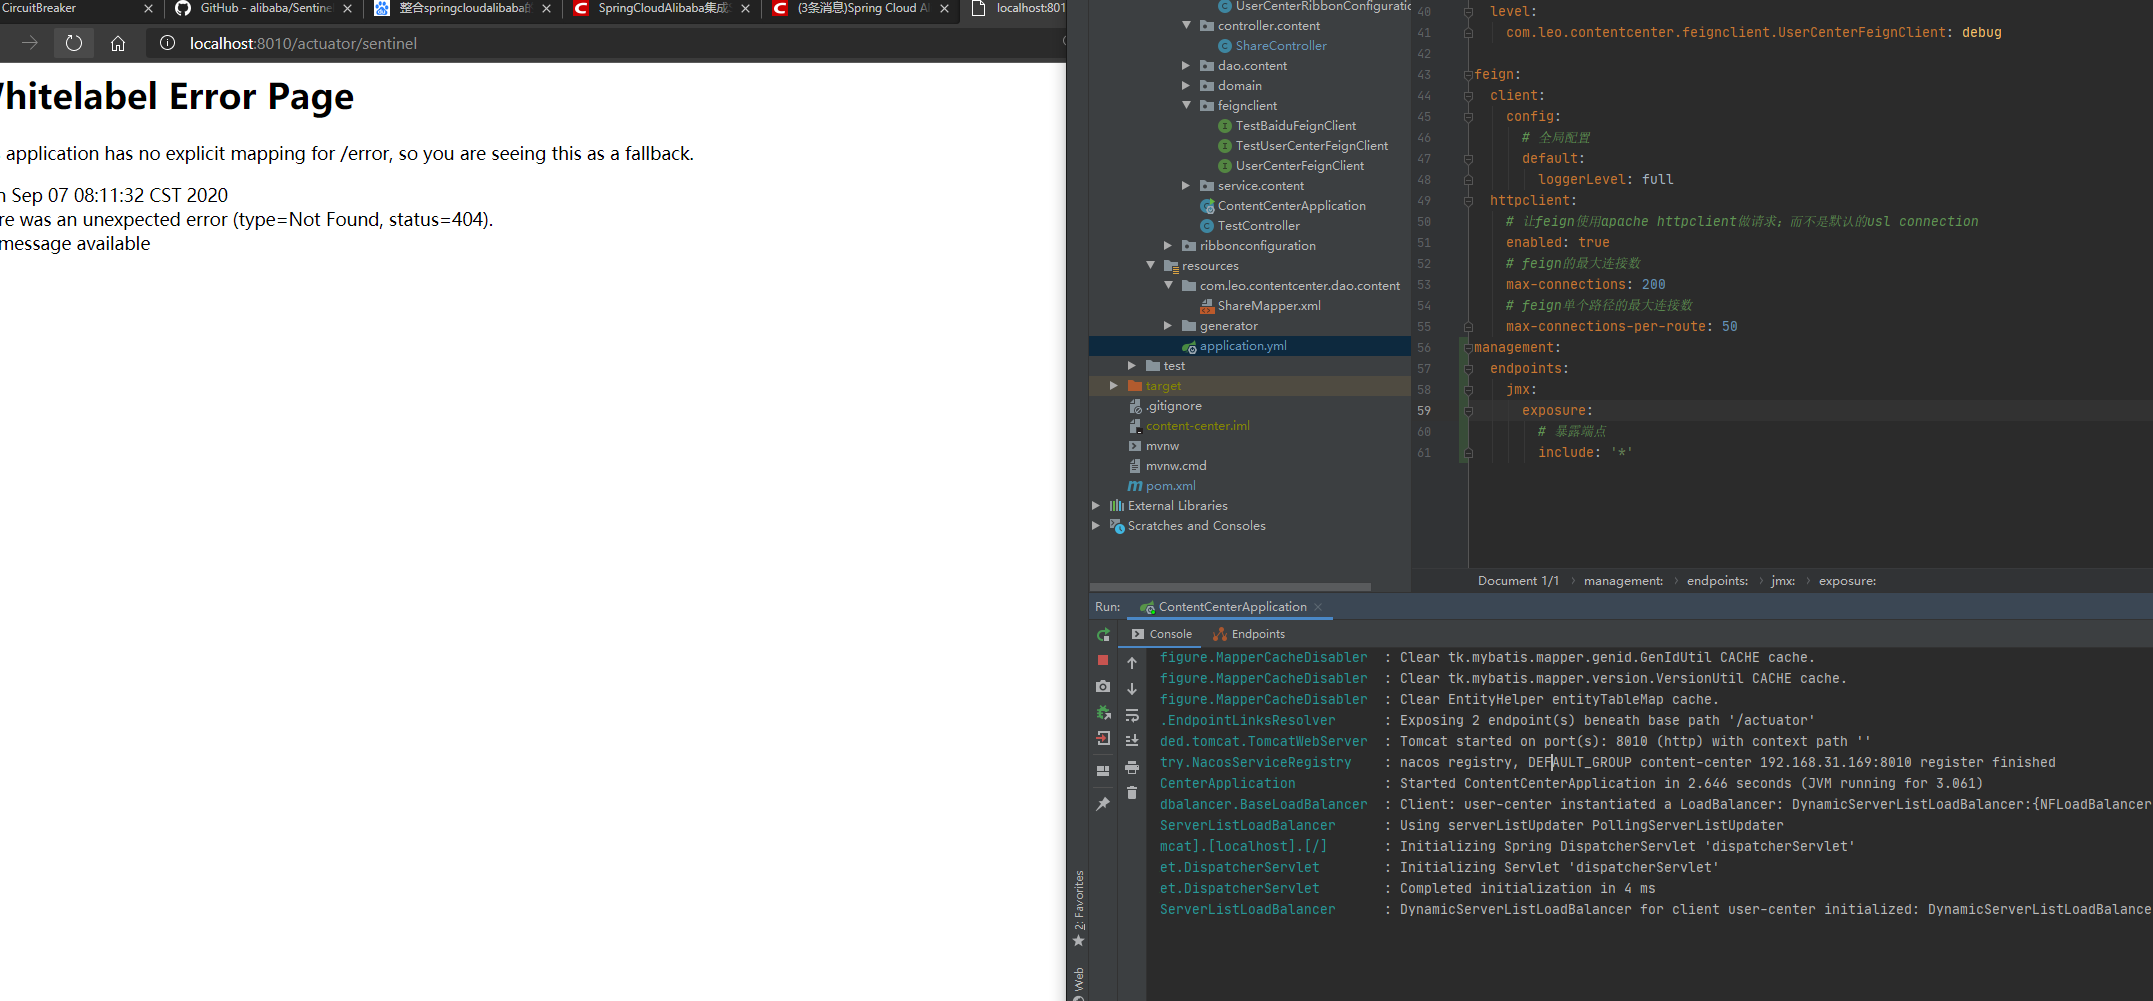Select application.yml in project tree

[x=1243, y=345]
